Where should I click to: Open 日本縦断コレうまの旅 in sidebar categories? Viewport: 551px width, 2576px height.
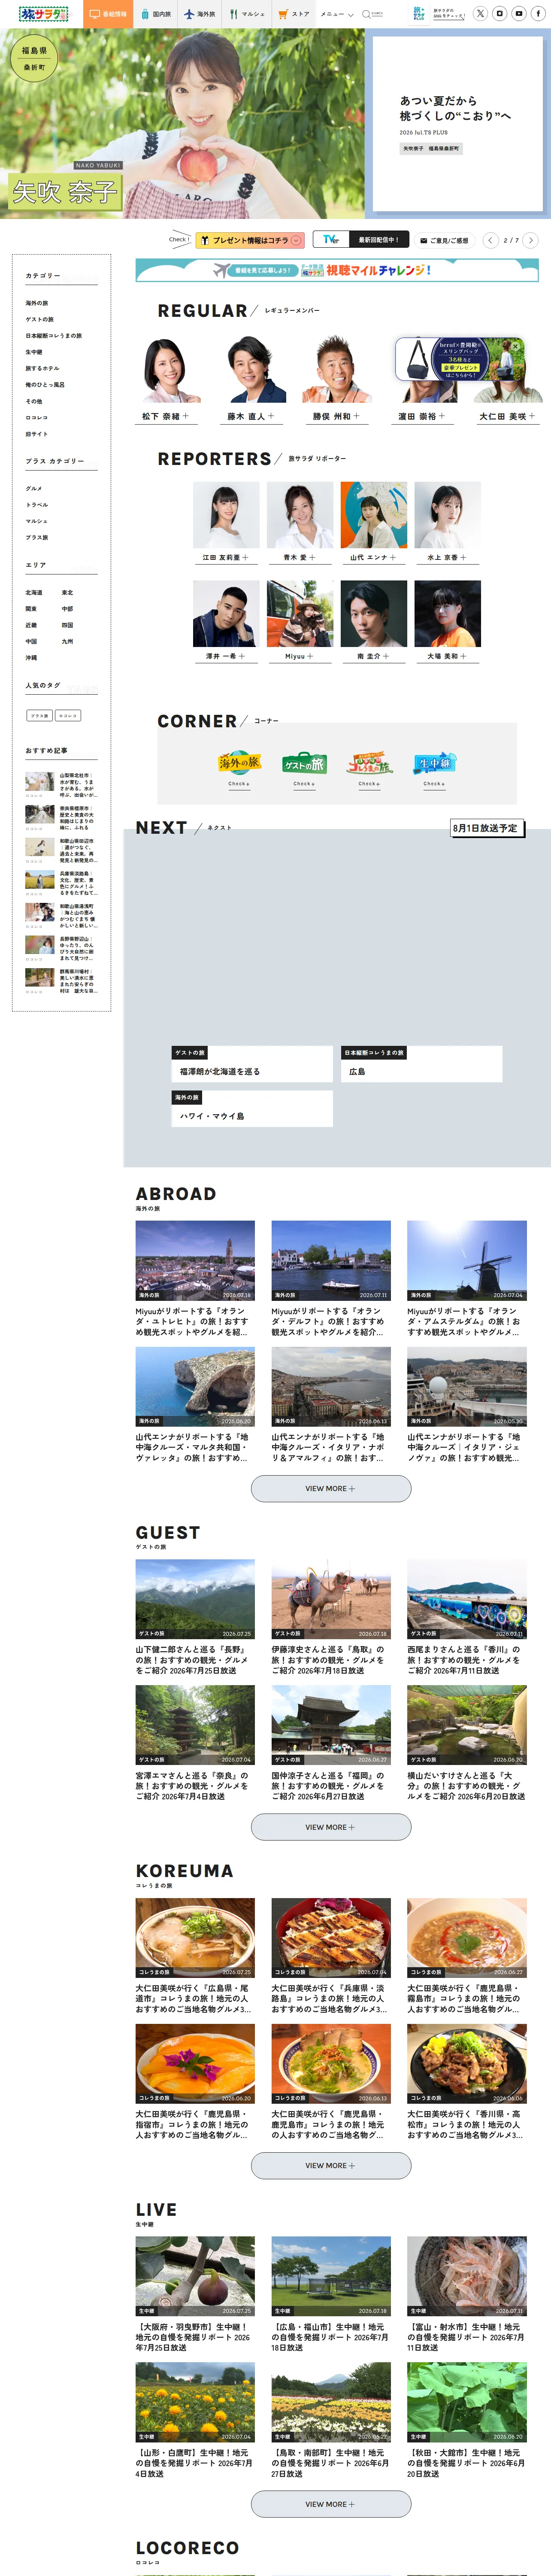54,336
